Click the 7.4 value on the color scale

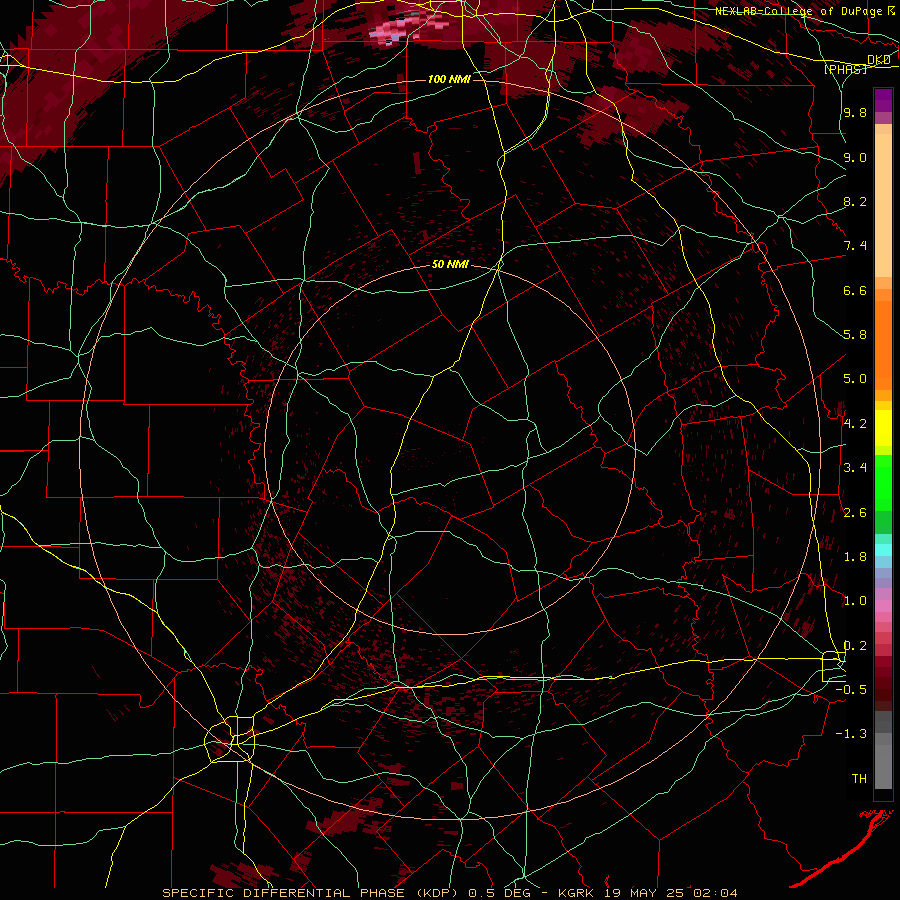855,246
